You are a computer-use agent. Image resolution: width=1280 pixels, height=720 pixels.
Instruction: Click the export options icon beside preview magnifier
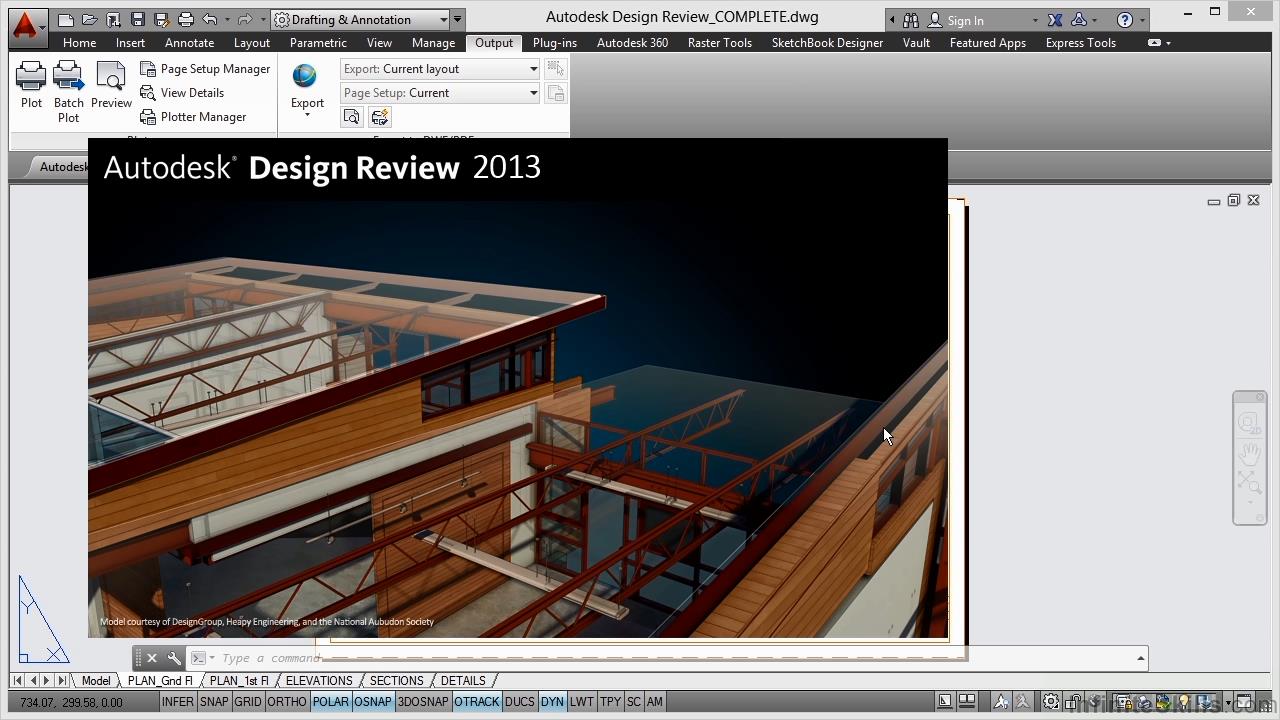click(x=380, y=117)
